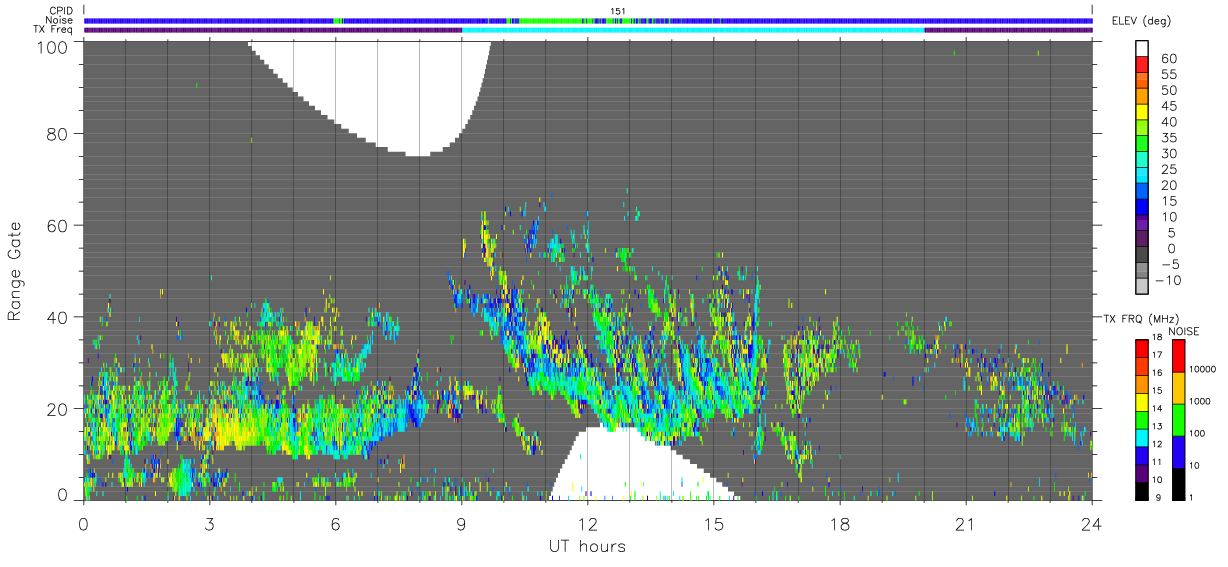Image resolution: width=1228 pixels, height=567 pixels.
Task: Click the 'Range Gate' y-axis title
Action: click(15, 270)
